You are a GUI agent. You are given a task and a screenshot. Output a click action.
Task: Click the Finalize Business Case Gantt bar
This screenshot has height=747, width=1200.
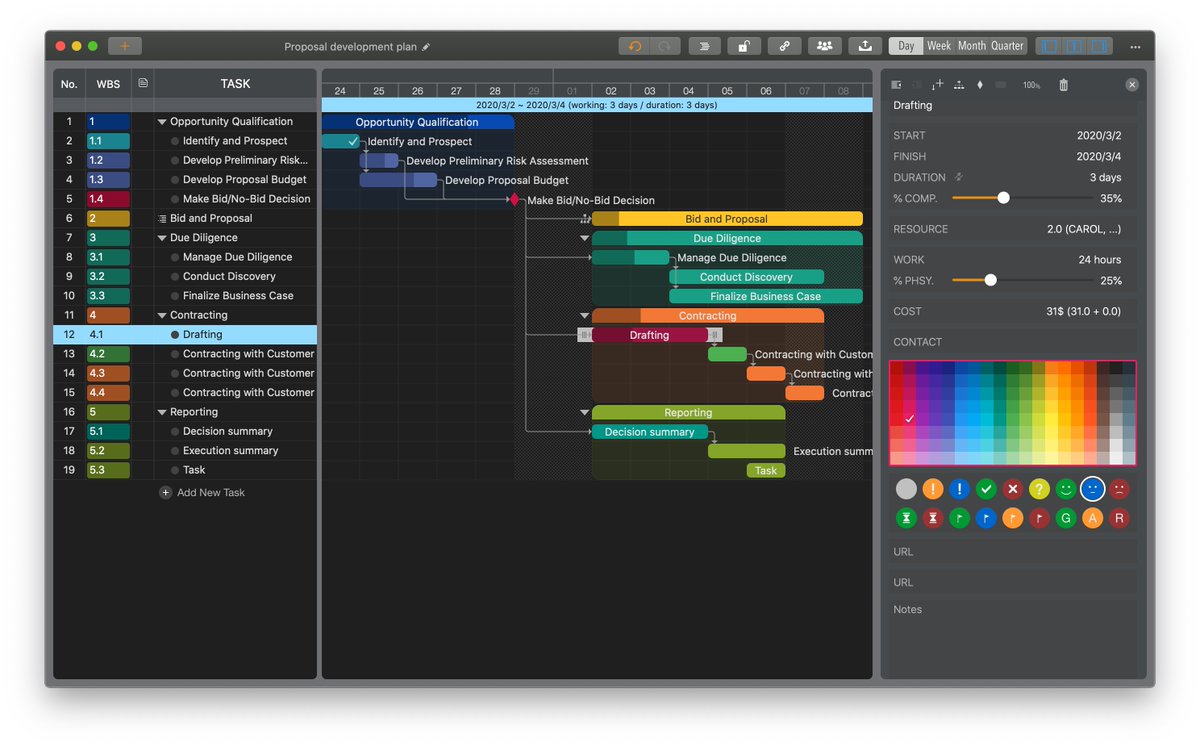pos(766,296)
